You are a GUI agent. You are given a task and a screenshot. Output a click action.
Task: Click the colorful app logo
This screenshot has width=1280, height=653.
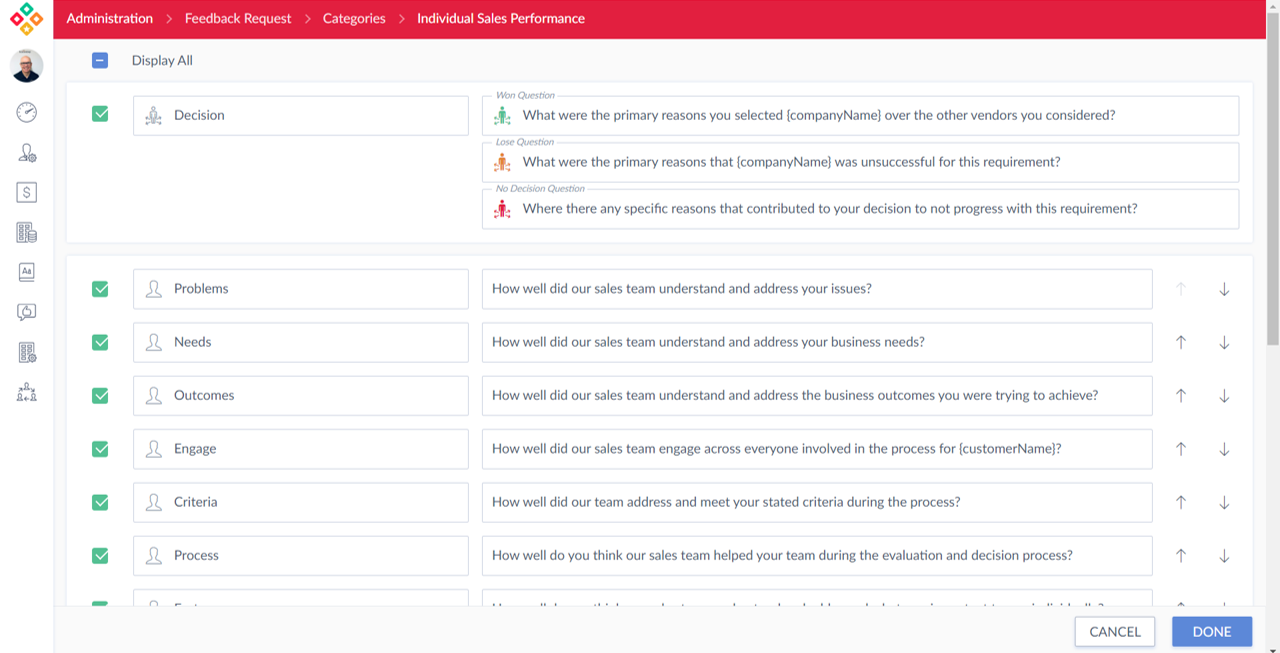(27, 19)
